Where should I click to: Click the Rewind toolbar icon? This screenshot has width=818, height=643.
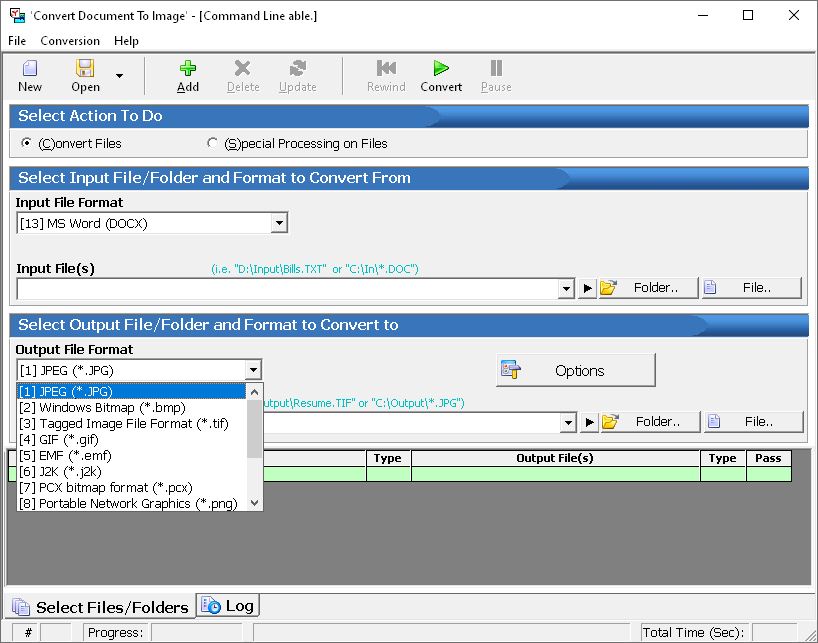tap(386, 68)
